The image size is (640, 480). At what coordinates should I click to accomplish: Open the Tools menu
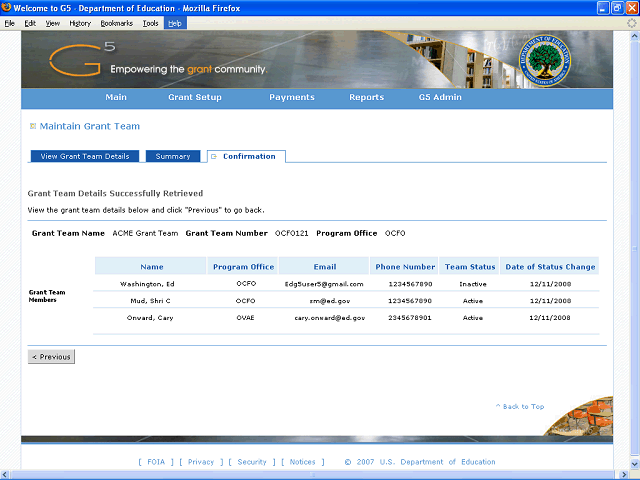[x=150, y=22]
